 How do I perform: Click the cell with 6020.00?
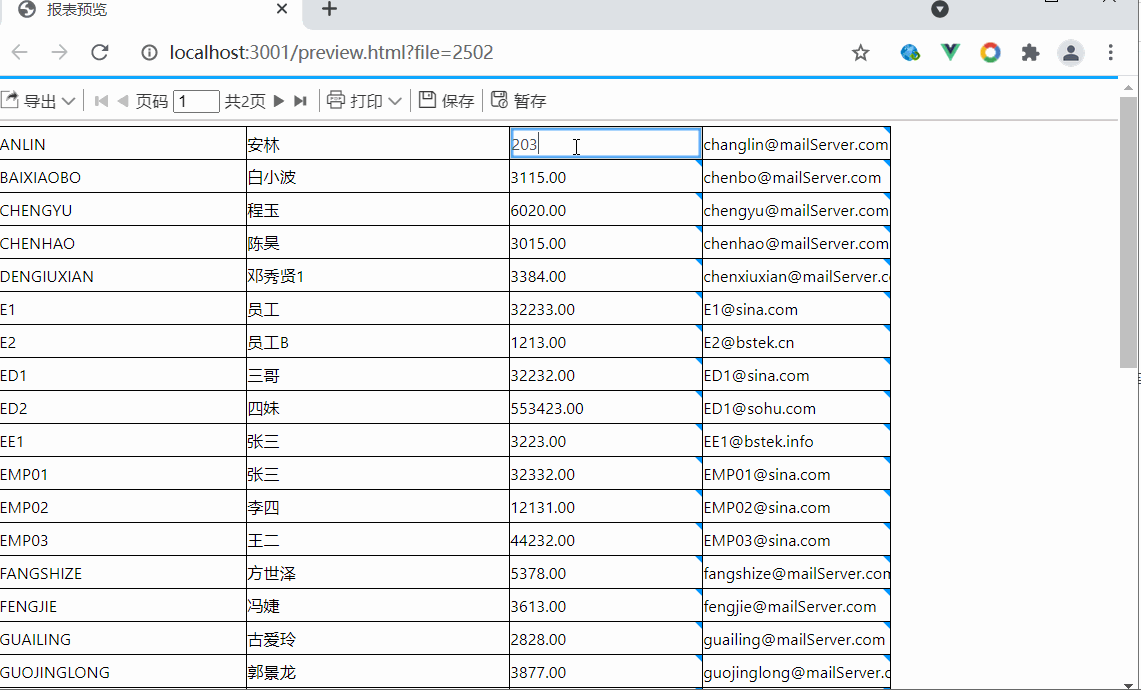tap(605, 210)
